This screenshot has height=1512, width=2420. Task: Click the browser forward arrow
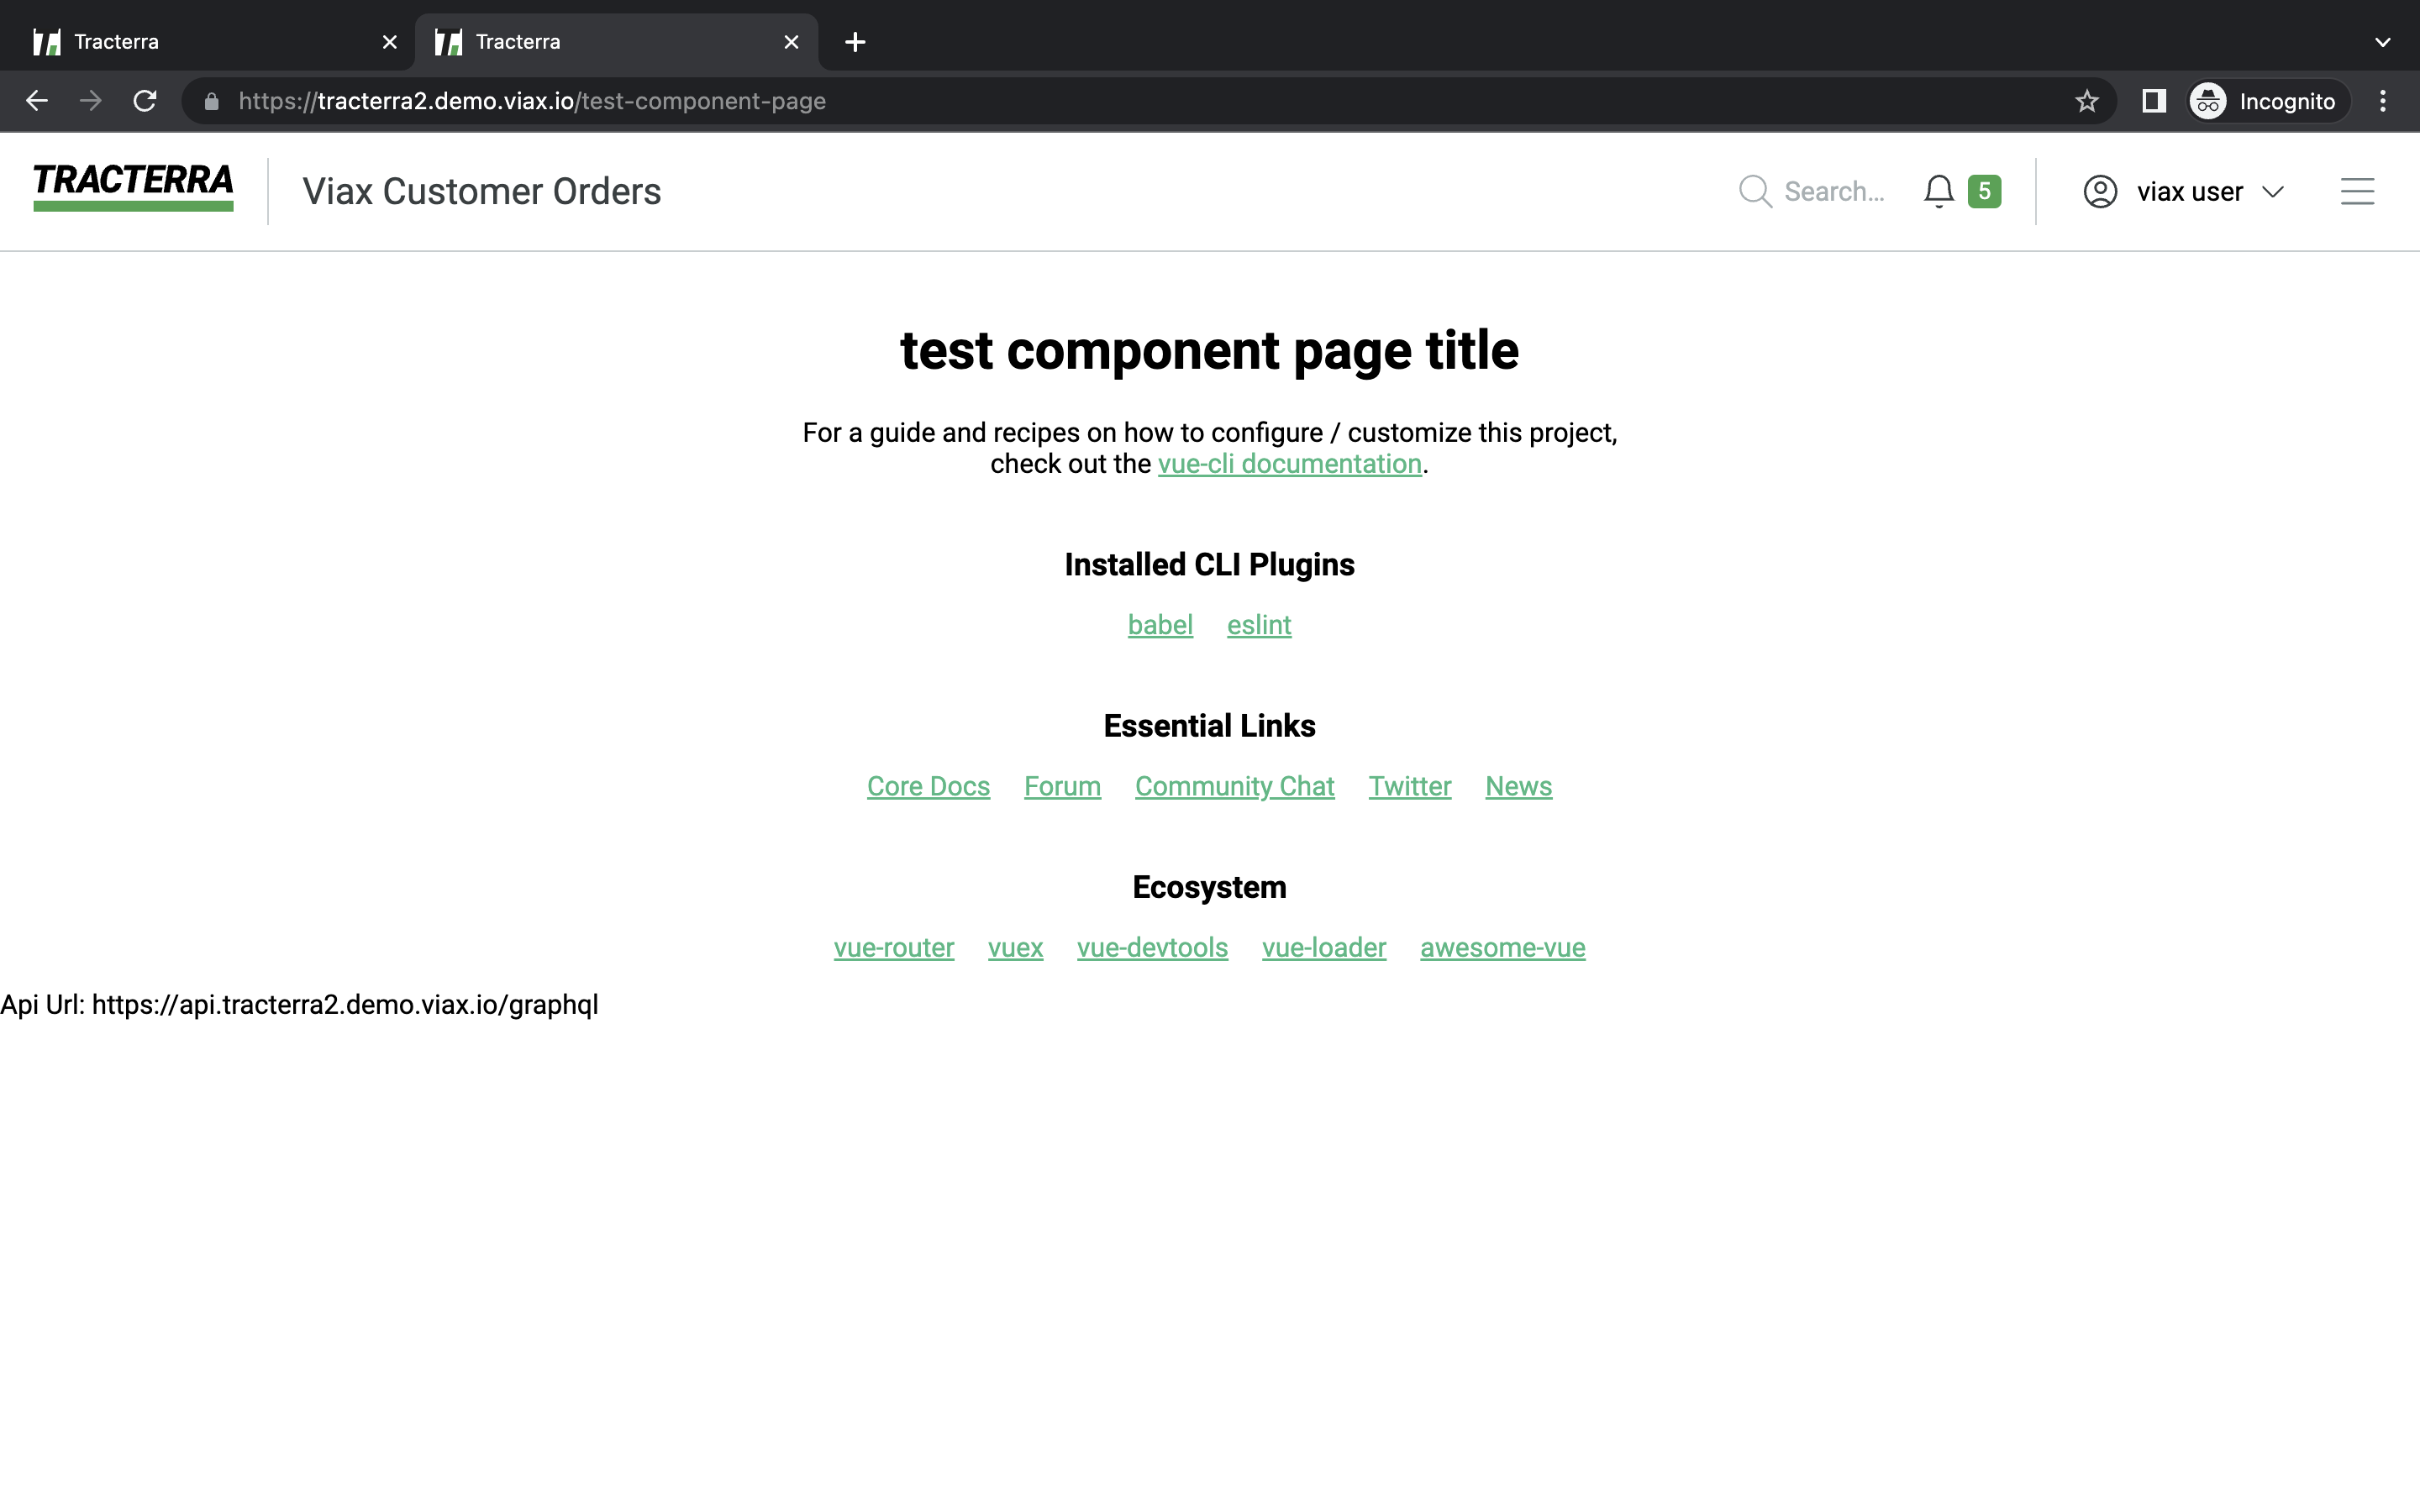[x=91, y=101]
